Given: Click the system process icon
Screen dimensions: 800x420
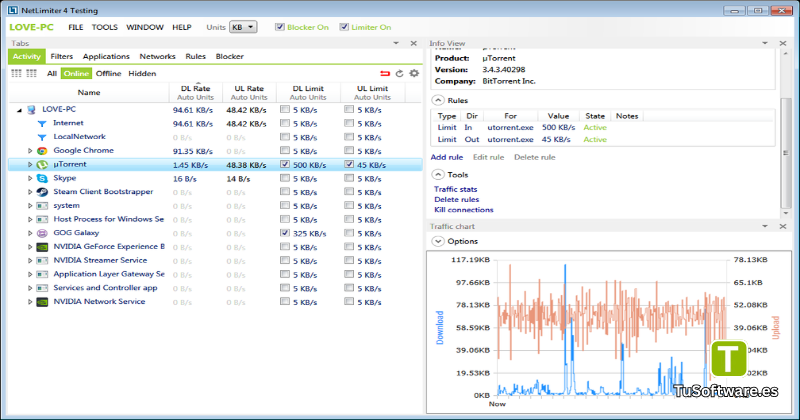Looking at the screenshot, I should [x=42, y=206].
